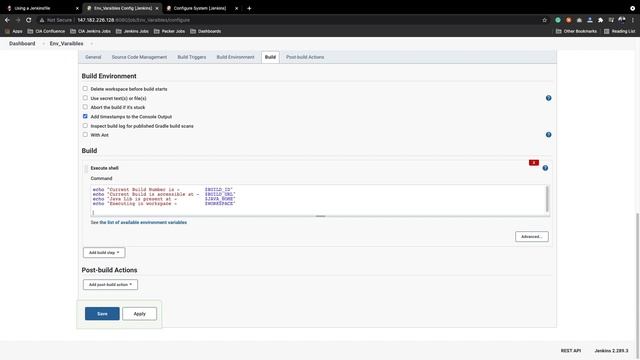Expand the Dashboard breadcrumb arrow
The height and width of the screenshot is (360, 640).
point(43,44)
